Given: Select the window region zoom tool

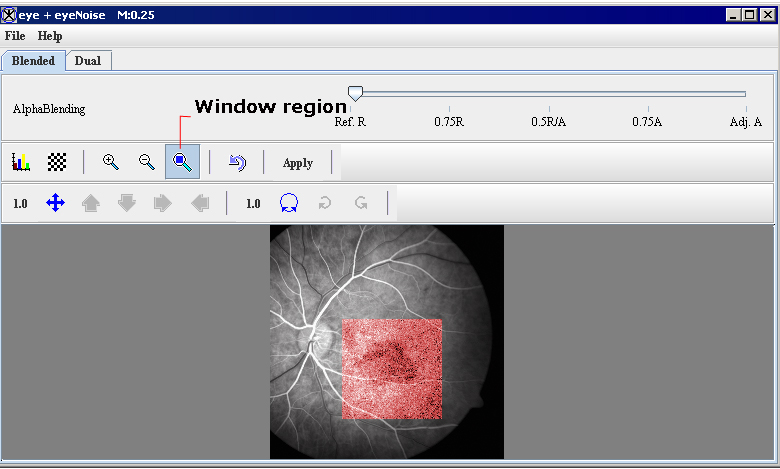Looking at the screenshot, I should [x=183, y=162].
